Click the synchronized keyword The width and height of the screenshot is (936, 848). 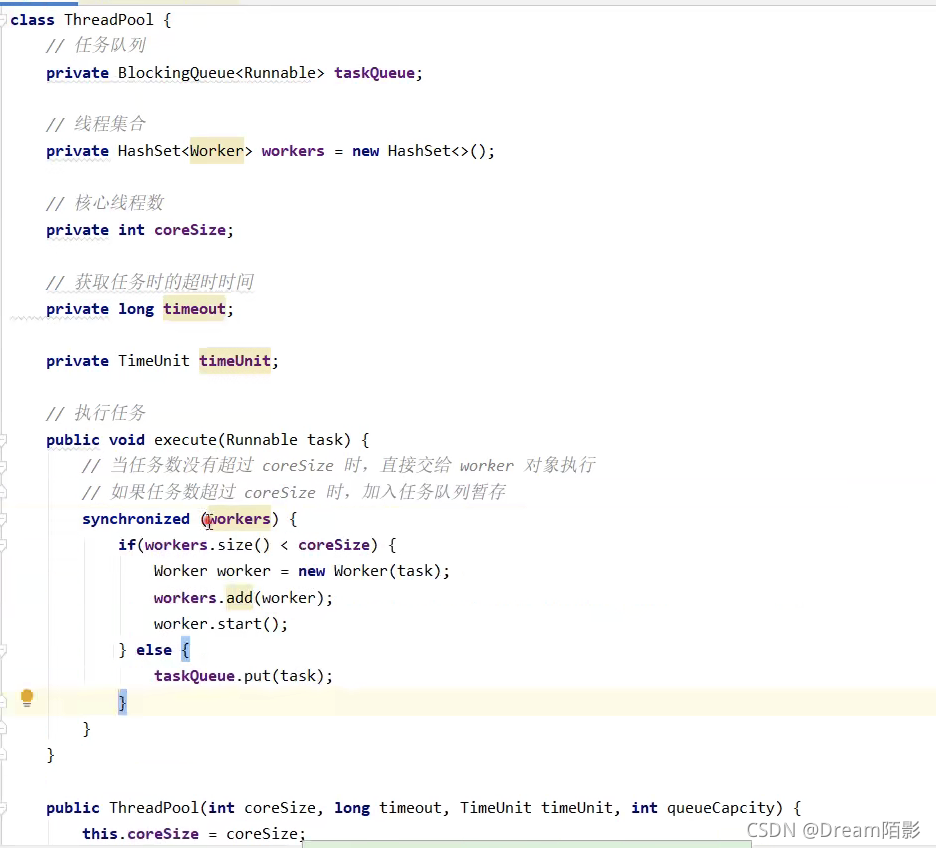(x=136, y=519)
